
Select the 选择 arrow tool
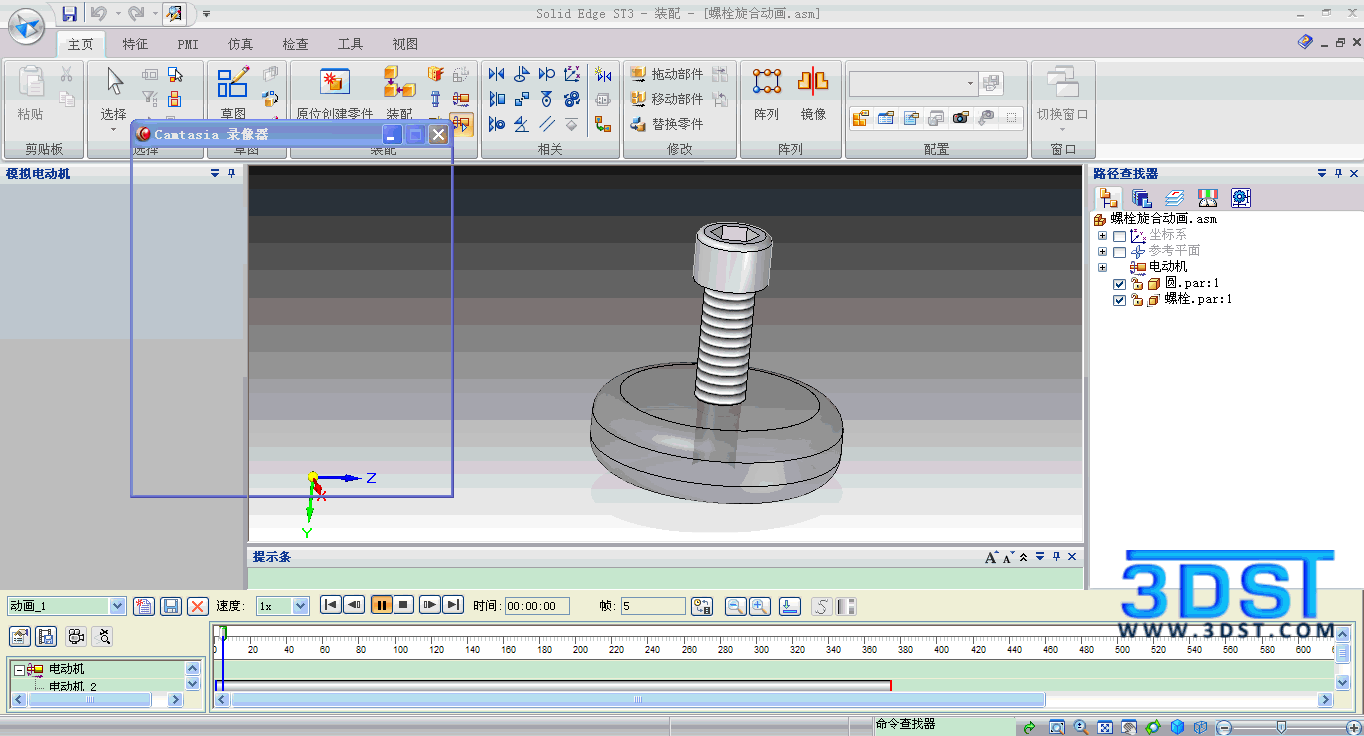[114, 95]
